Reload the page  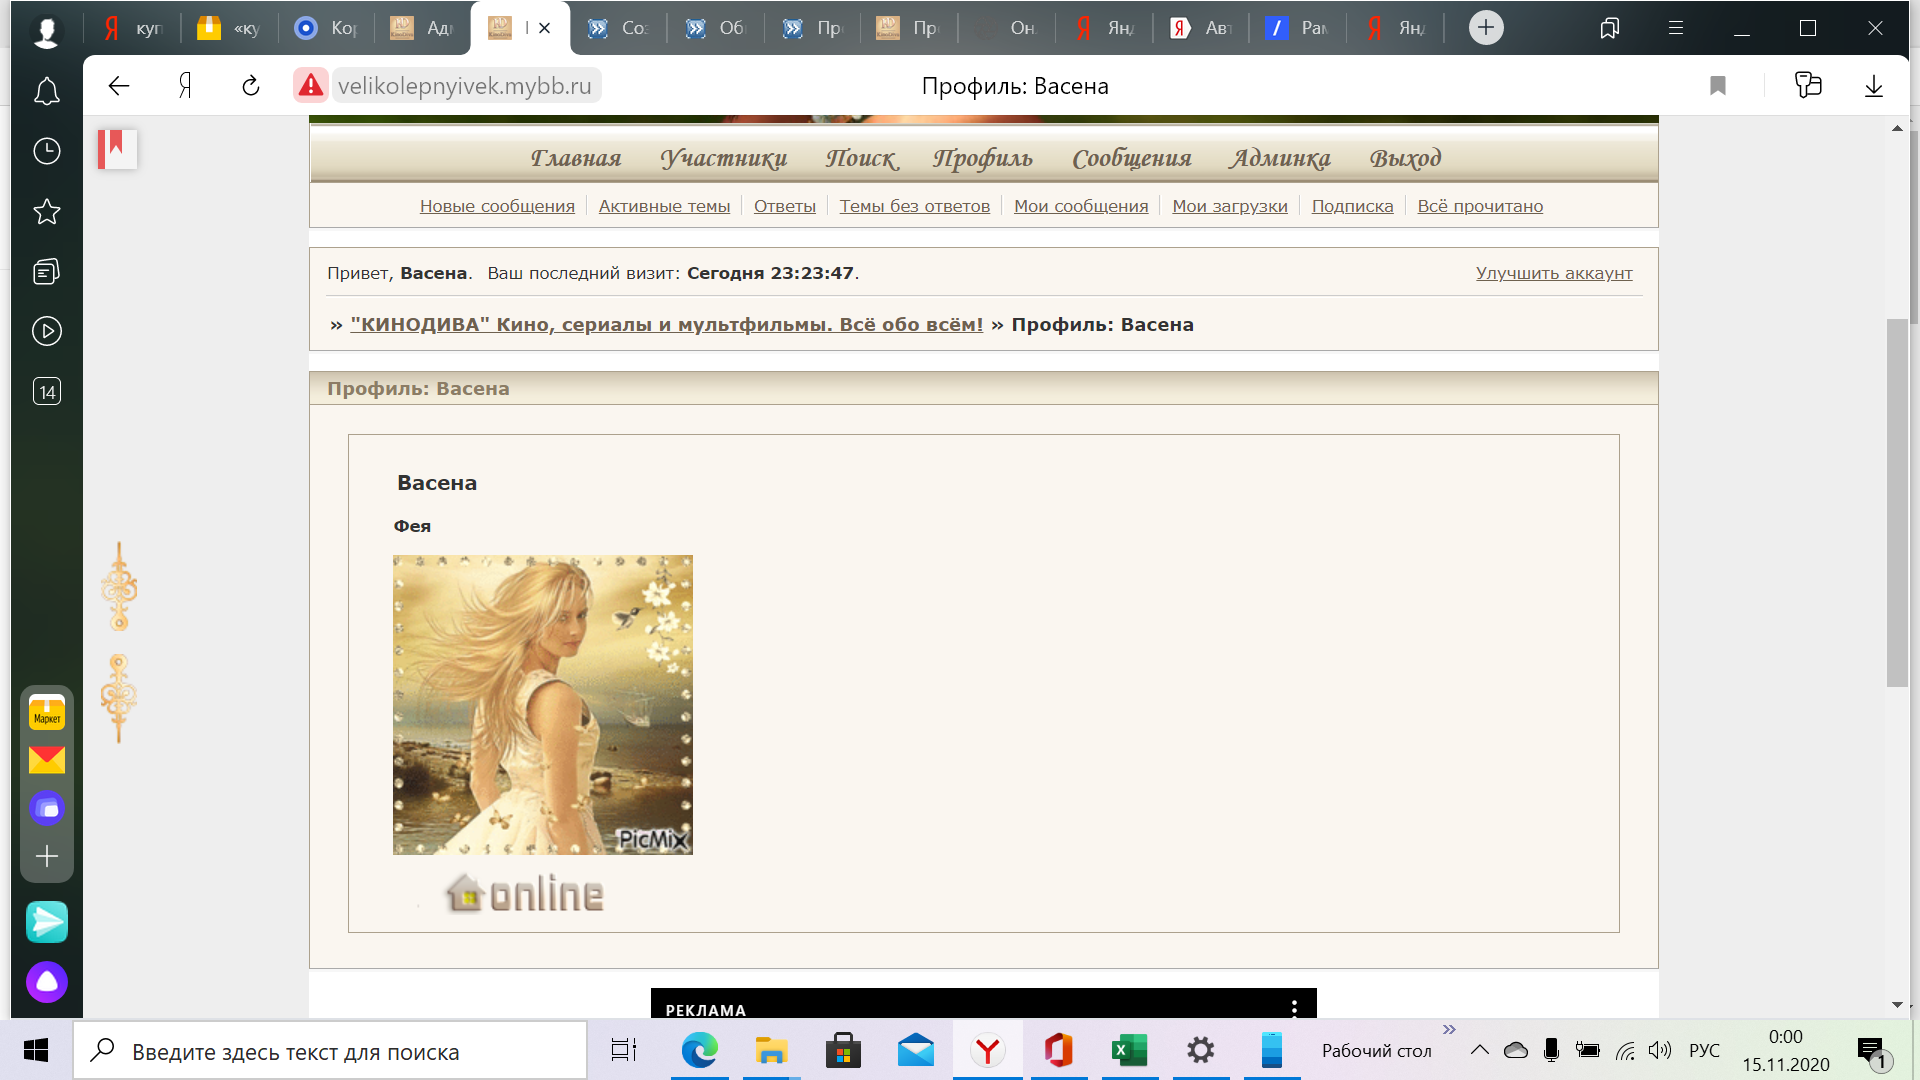251,86
